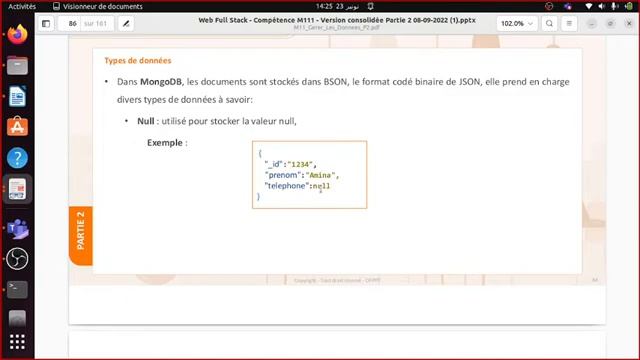Click the "Exemple :" label
The image size is (640, 360).
point(167,143)
